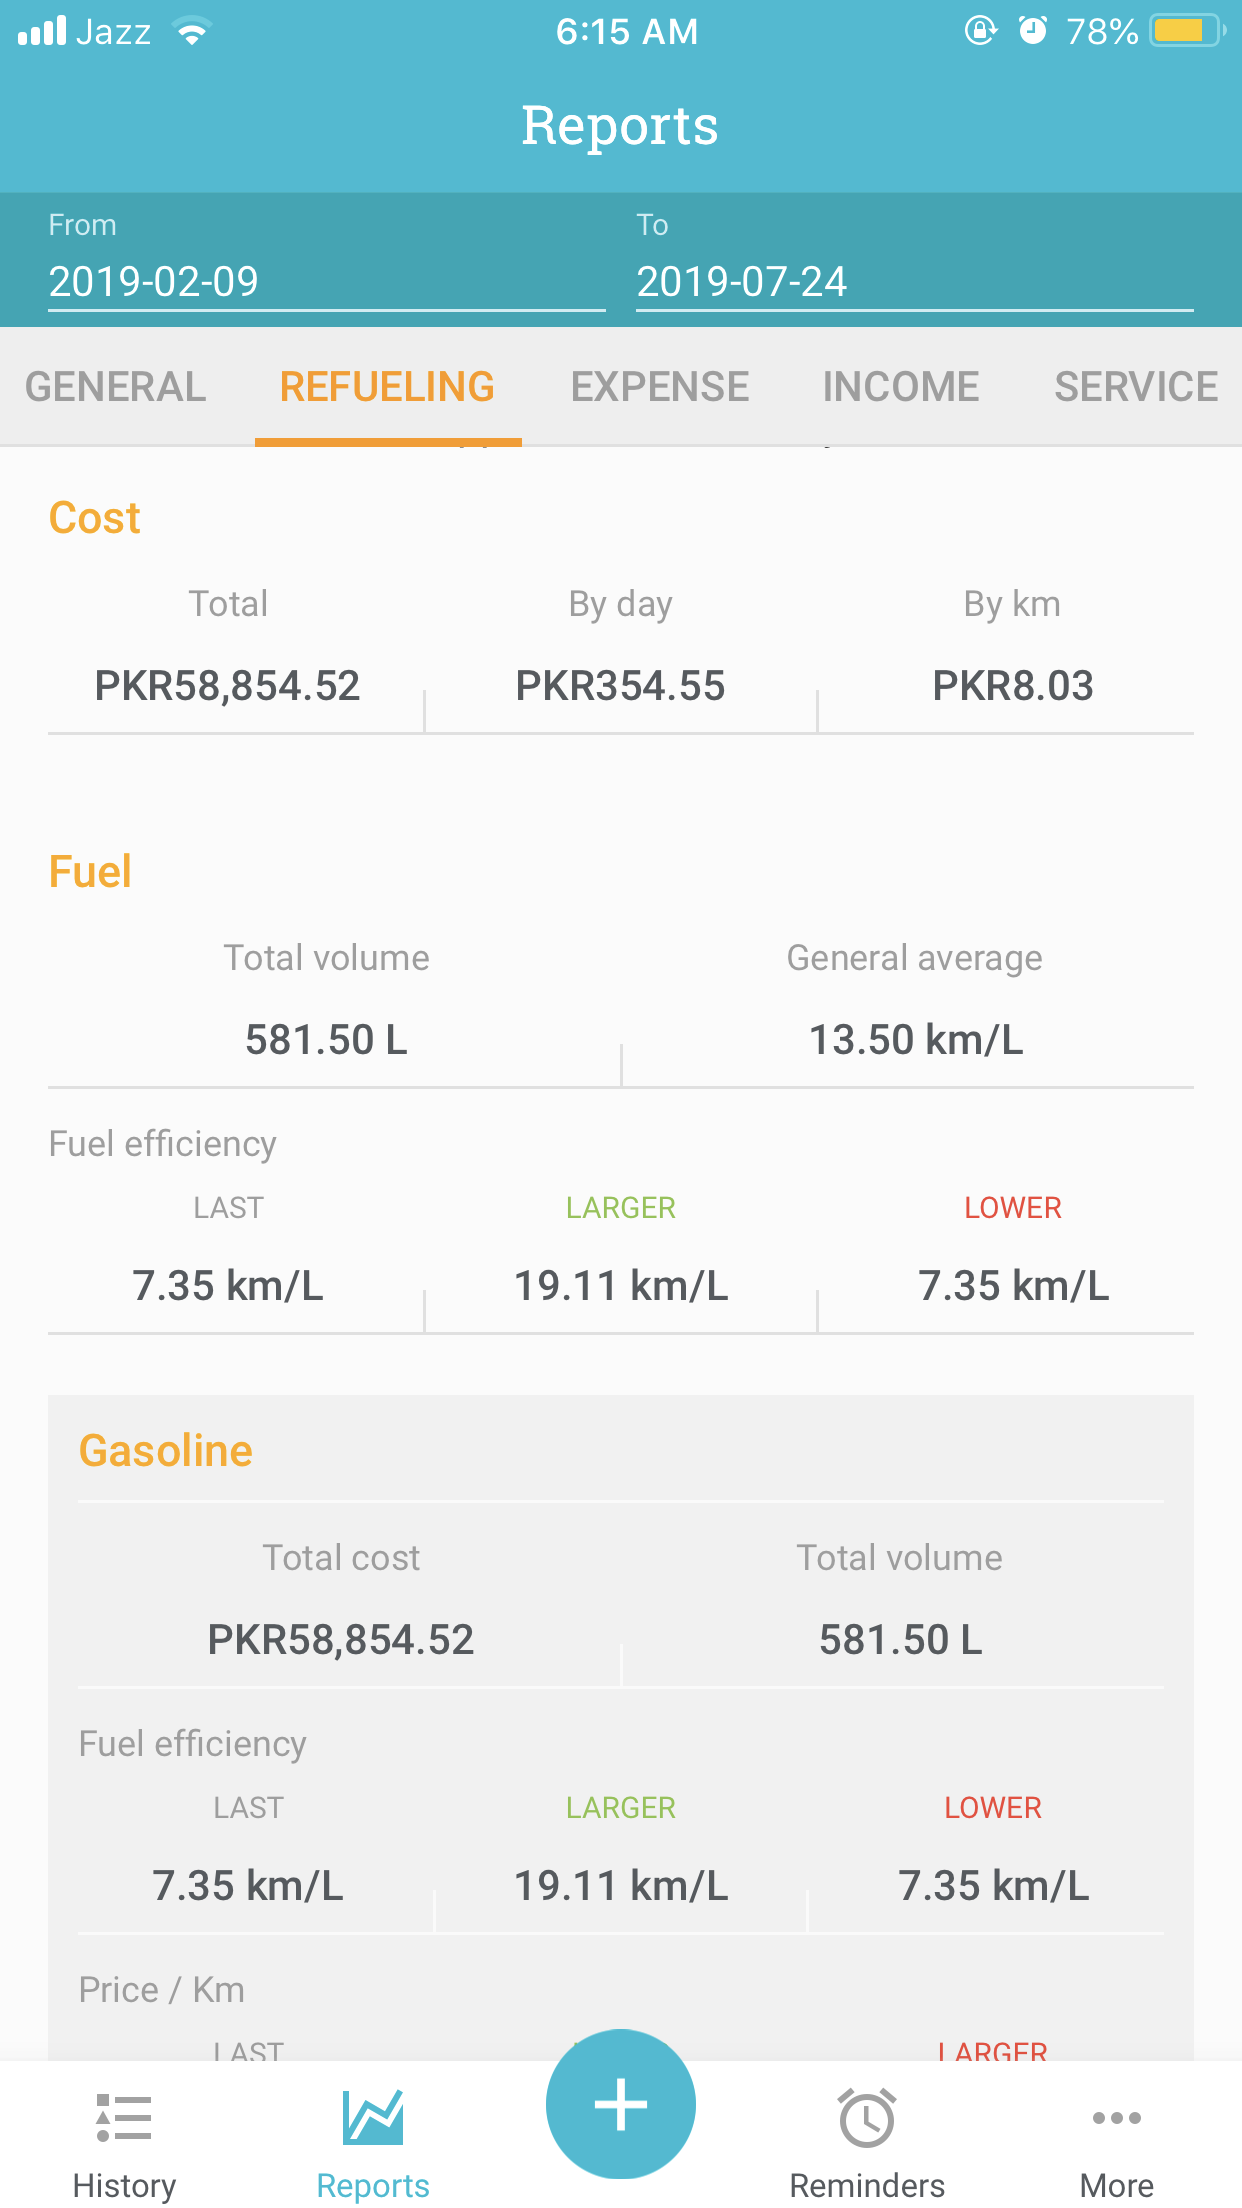Open the SERVICE tab
This screenshot has height=2208, width=1242.
[x=1137, y=387]
